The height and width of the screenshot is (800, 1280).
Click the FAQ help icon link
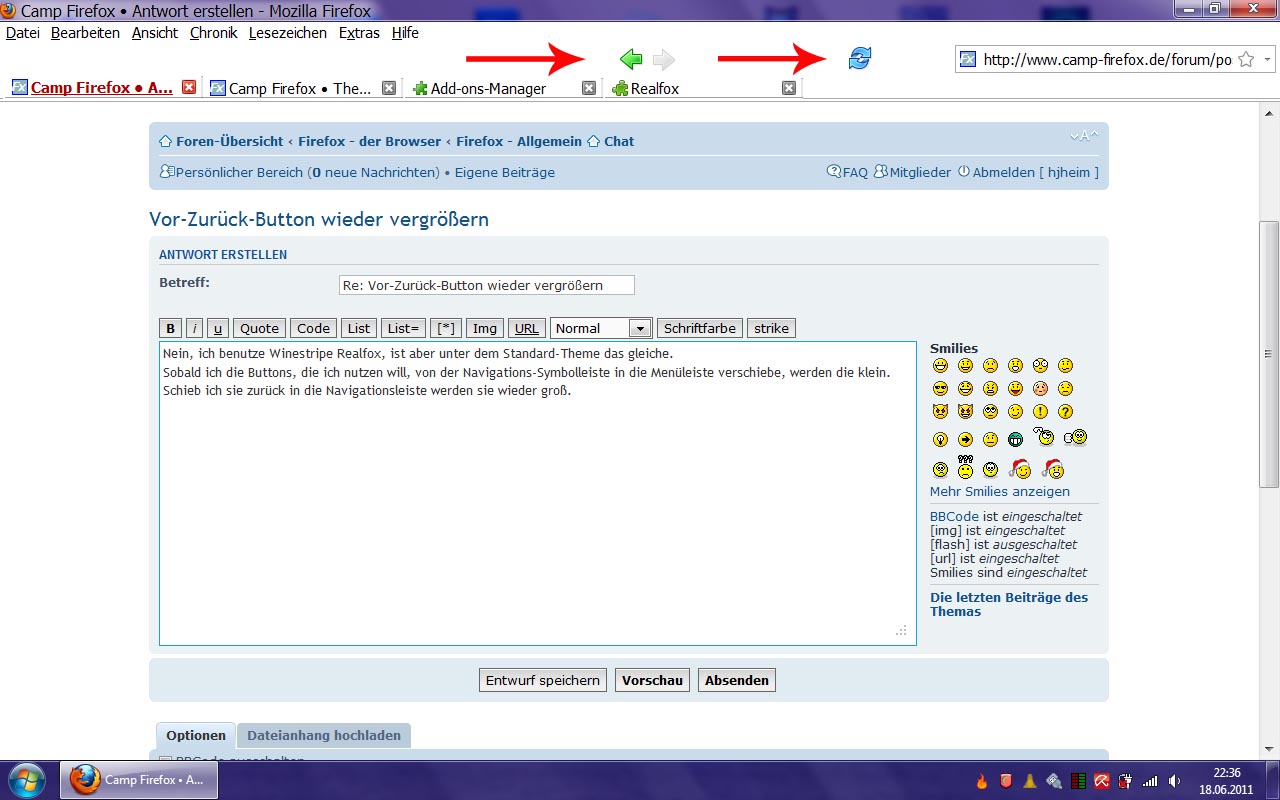847,172
